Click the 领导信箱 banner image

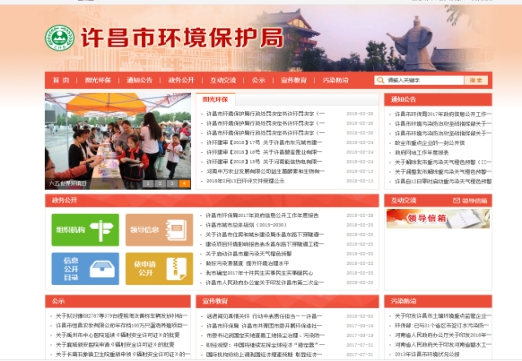pos(438,218)
